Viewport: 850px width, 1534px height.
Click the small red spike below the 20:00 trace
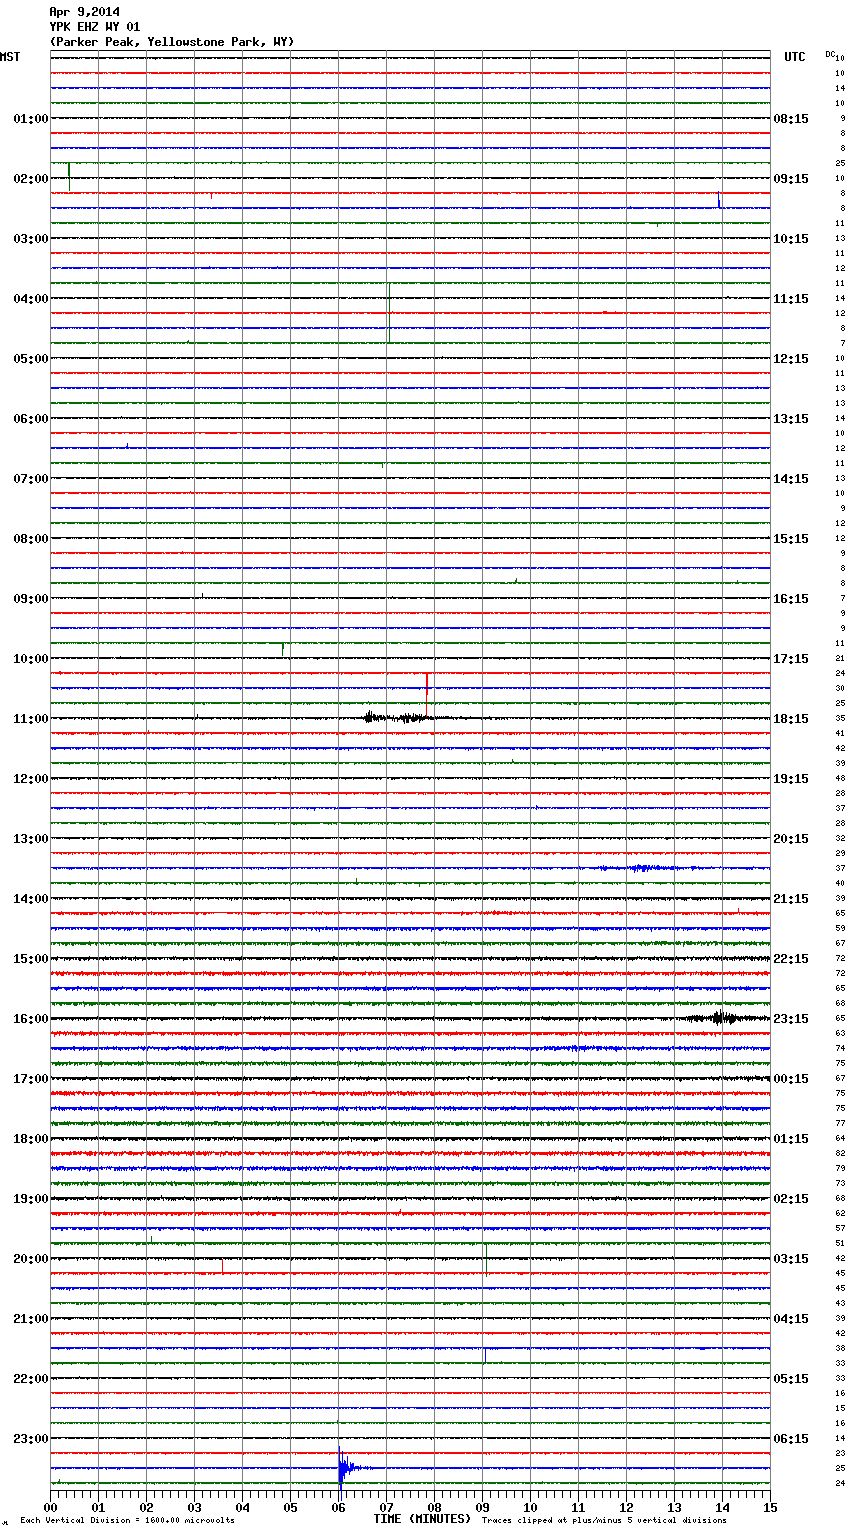tap(222, 1266)
